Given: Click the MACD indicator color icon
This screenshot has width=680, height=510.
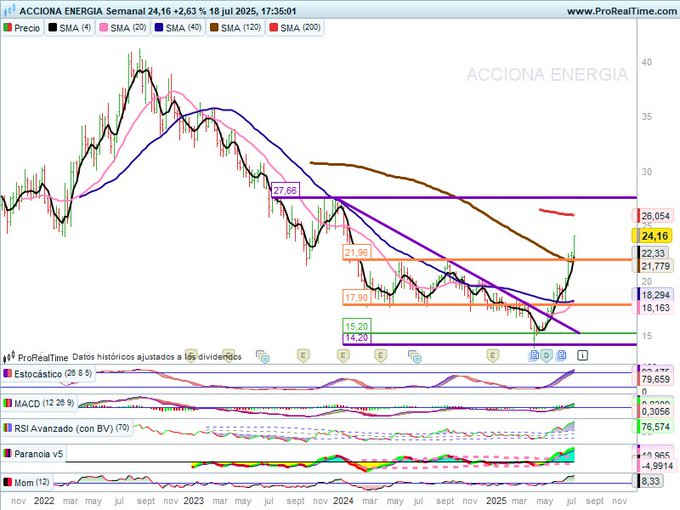Looking at the screenshot, I should 7,403.
